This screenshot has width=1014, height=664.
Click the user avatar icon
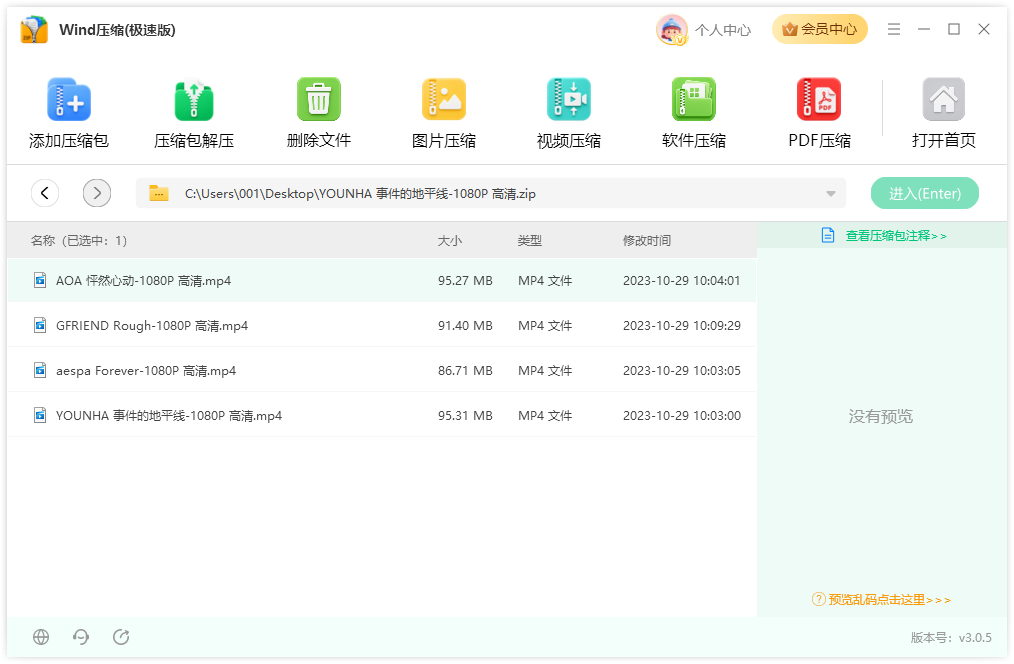pos(672,30)
